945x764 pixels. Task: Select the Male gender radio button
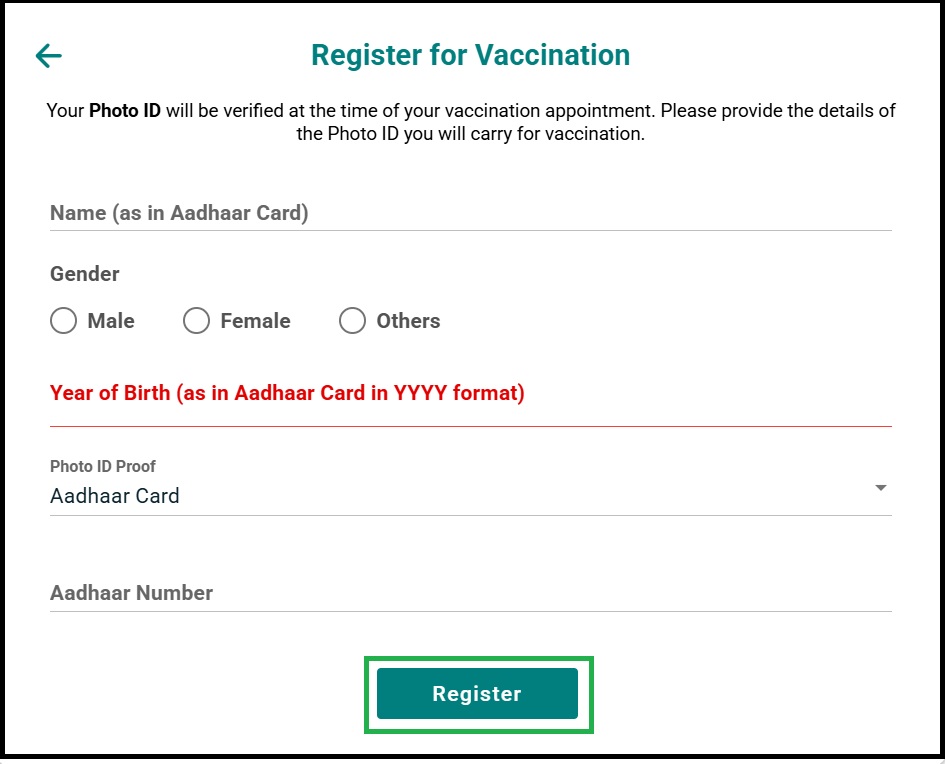[x=63, y=320]
